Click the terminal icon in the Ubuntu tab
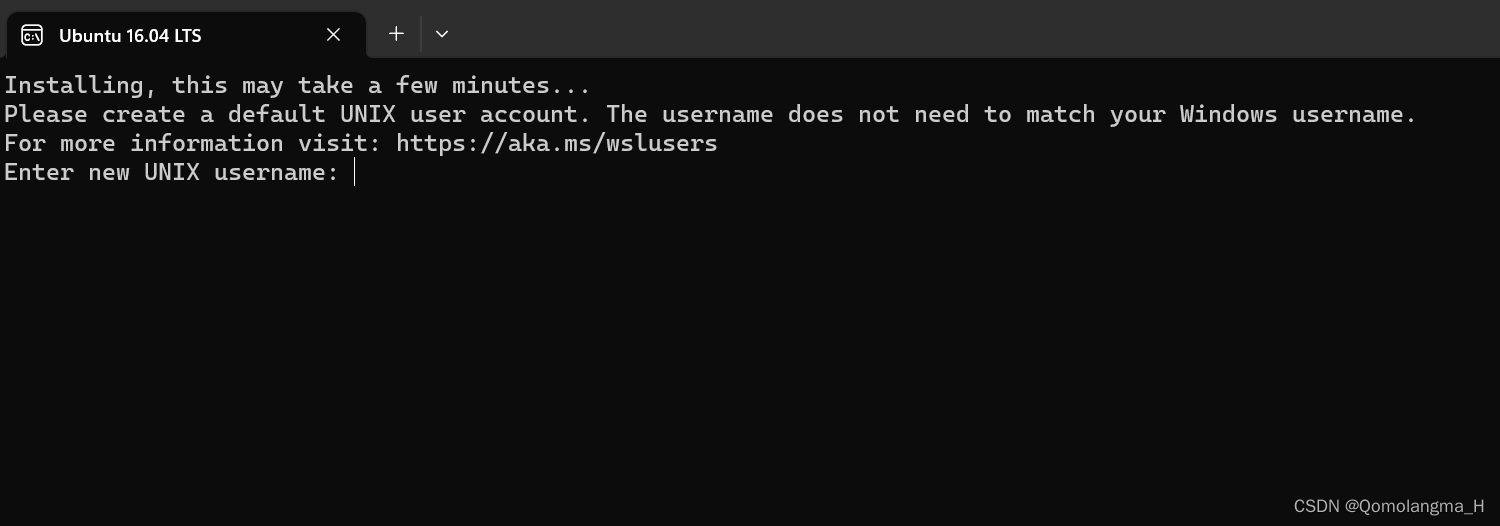 coord(32,35)
